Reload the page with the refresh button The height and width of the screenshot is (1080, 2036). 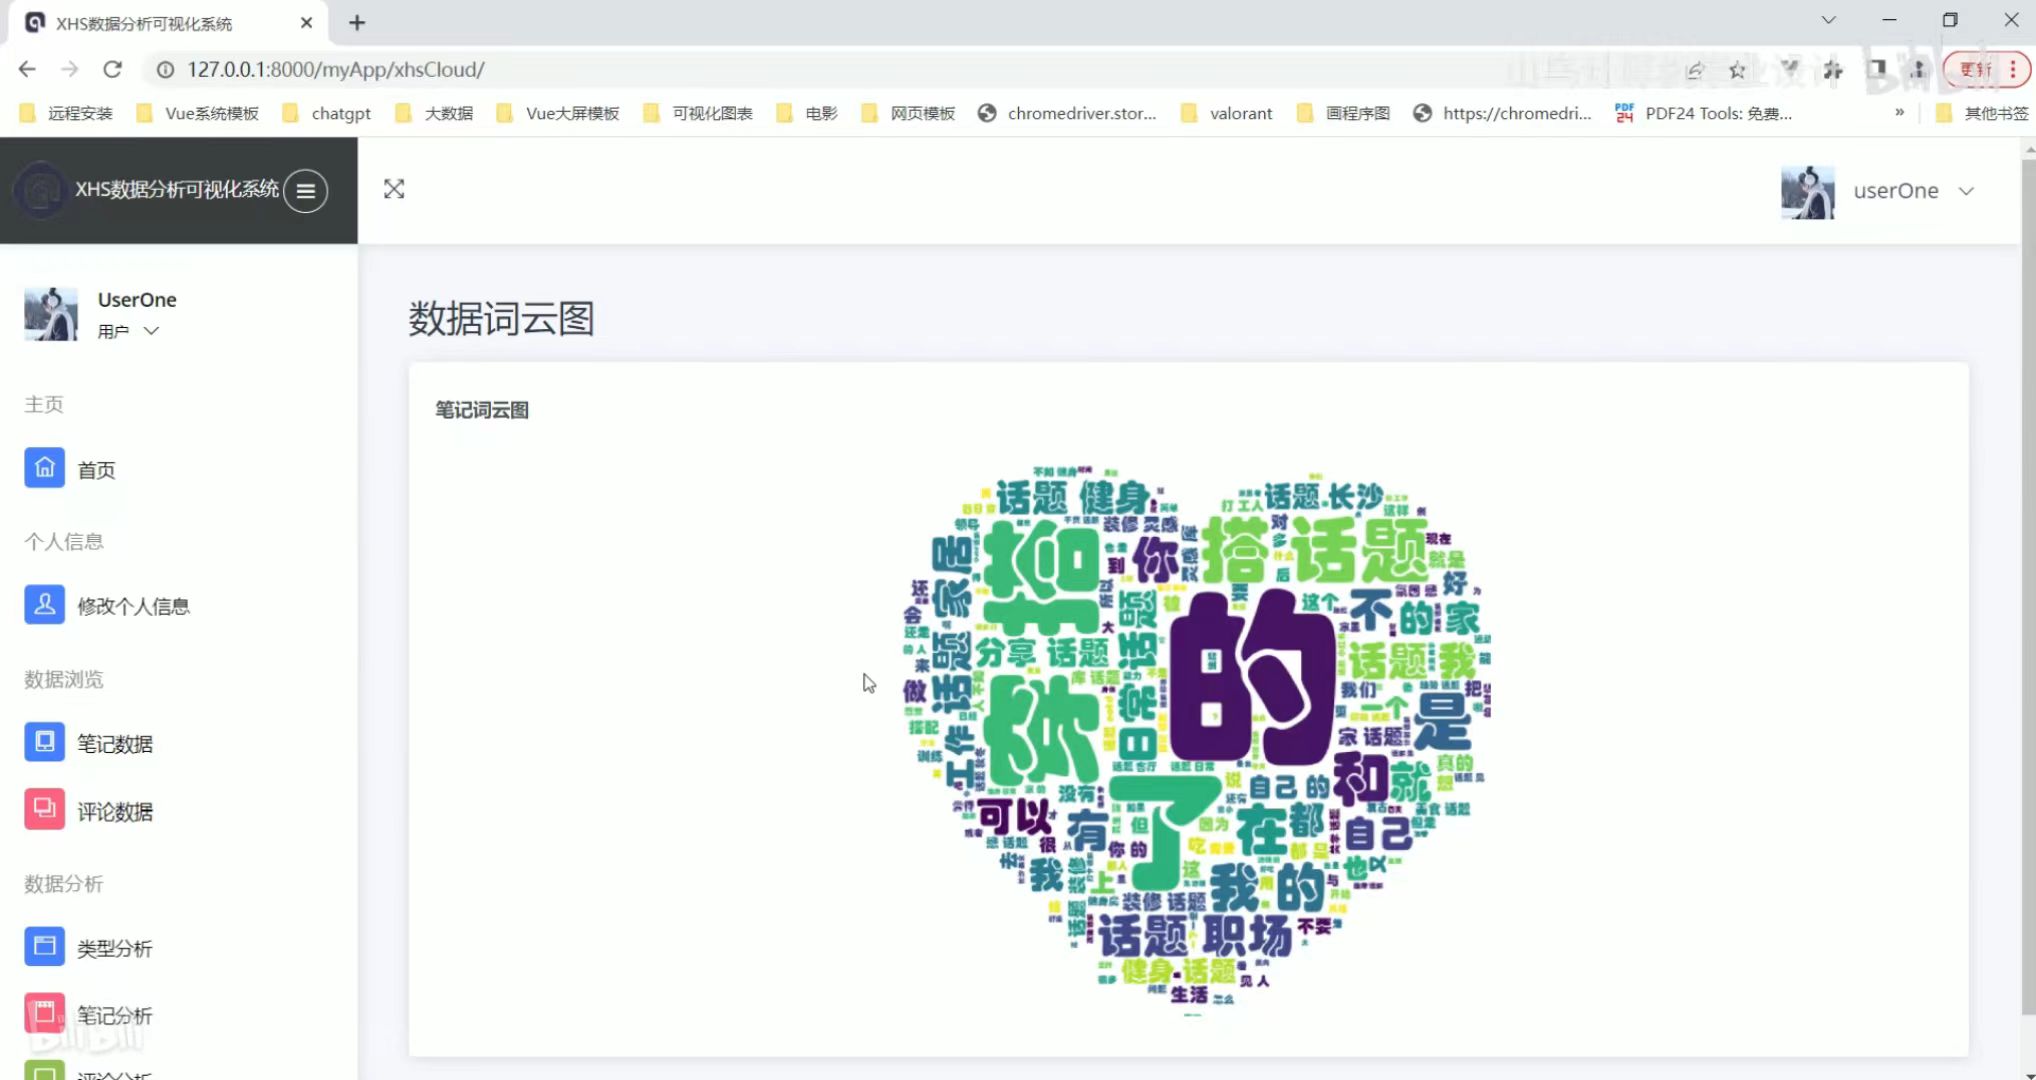pyautogui.click(x=112, y=69)
